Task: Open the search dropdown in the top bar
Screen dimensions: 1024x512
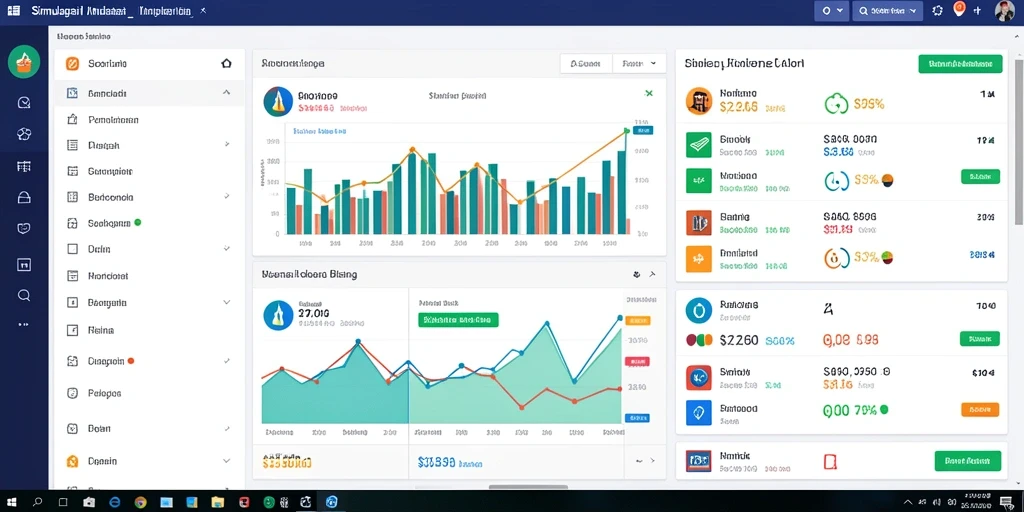Action: click(888, 10)
